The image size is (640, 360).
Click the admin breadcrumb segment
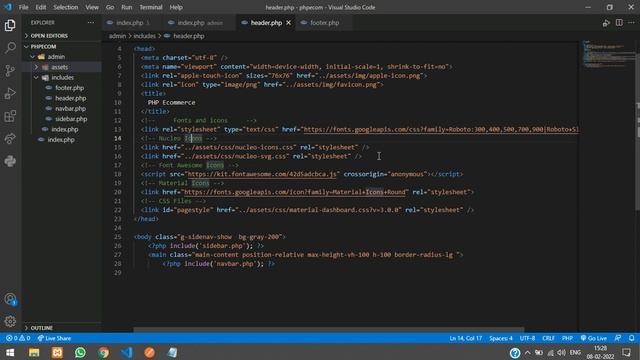coord(117,36)
